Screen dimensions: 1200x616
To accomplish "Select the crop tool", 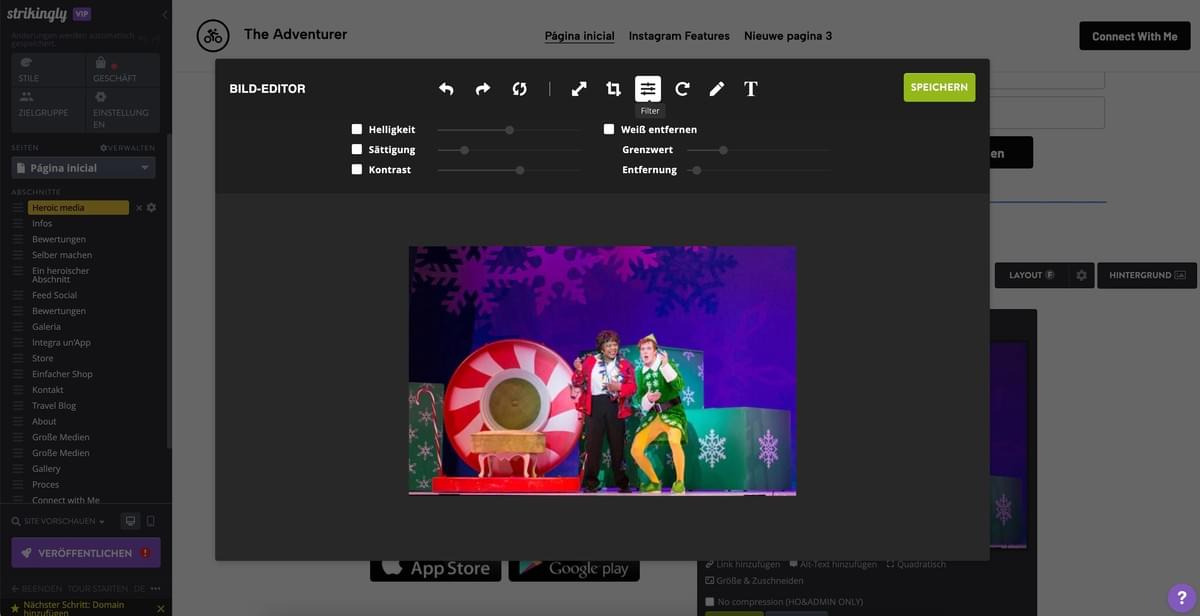I will coord(613,89).
